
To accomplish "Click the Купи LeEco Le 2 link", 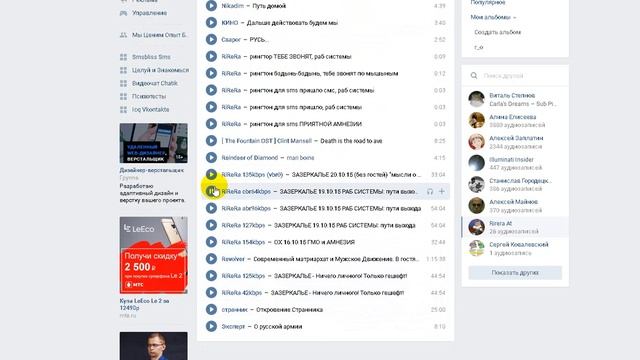I will (x=144, y=304).
